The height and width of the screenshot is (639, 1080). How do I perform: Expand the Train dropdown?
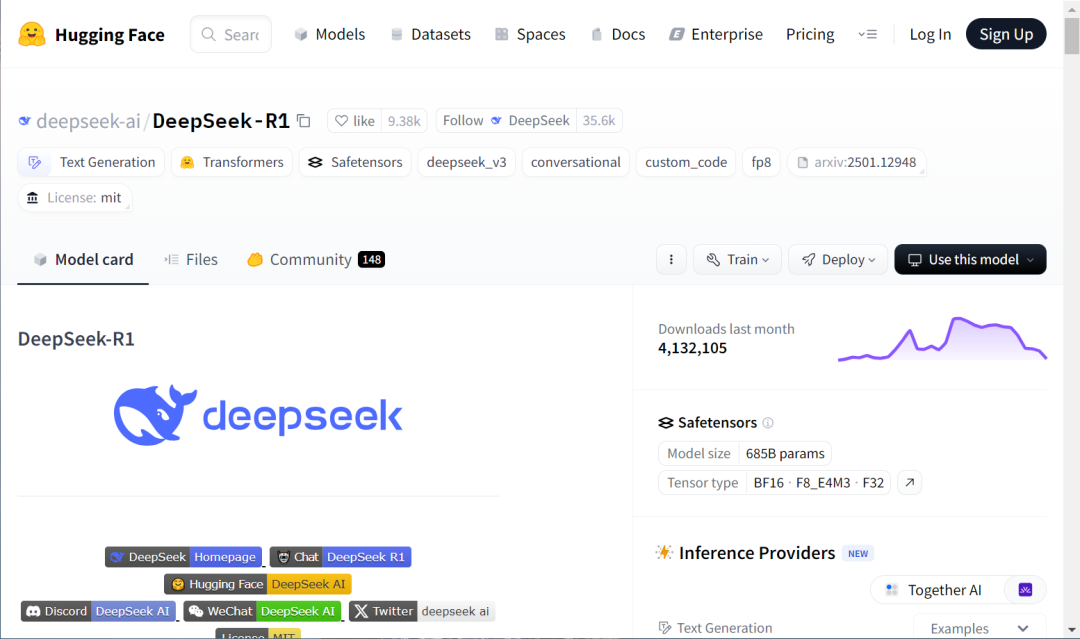[x=737, y=260]
